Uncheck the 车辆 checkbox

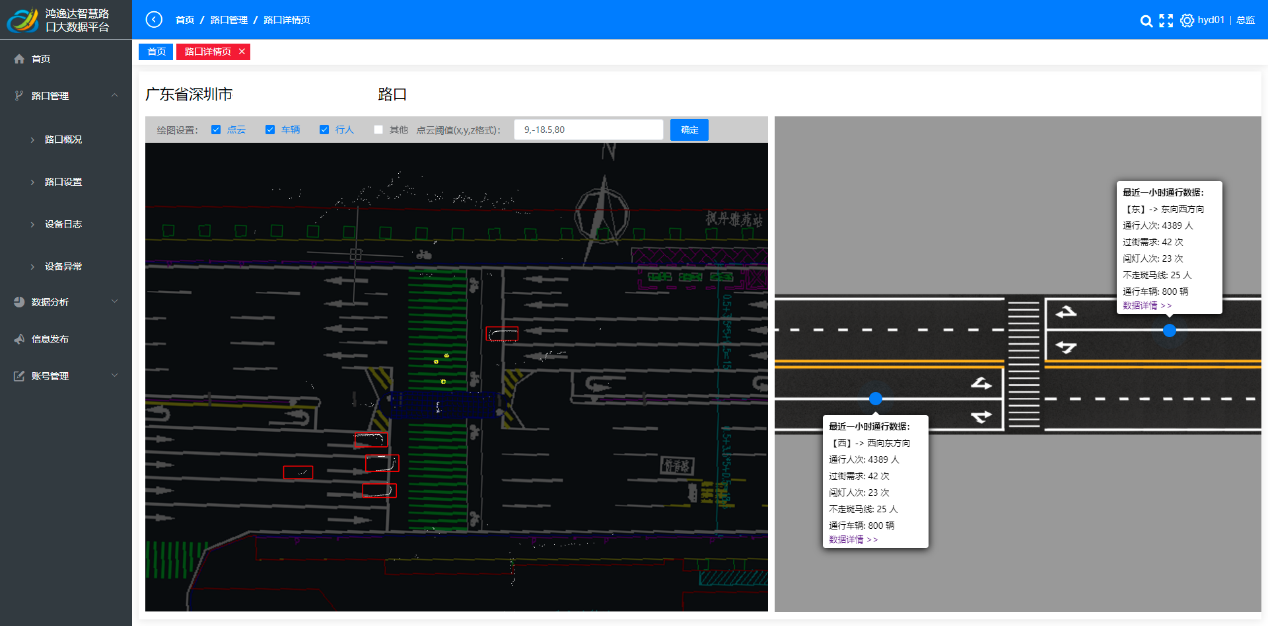coord(270,130)
